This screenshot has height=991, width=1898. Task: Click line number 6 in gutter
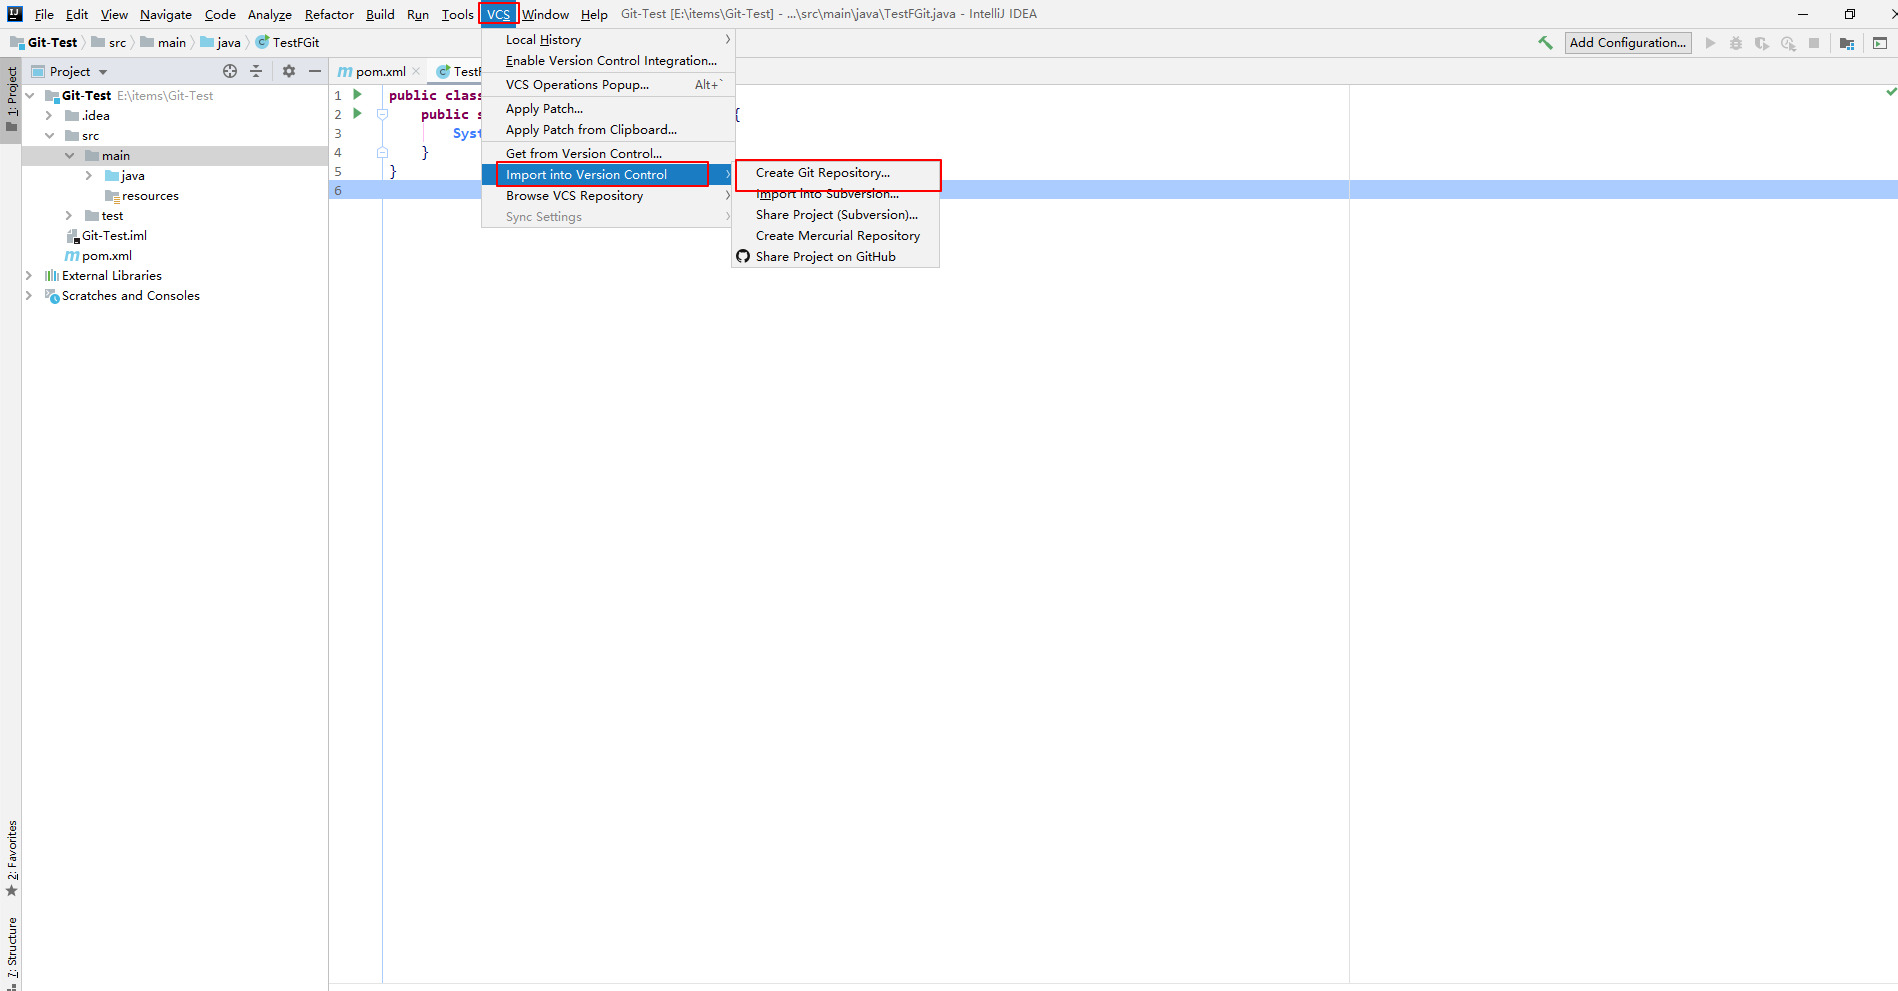click(x=338, y=190)
